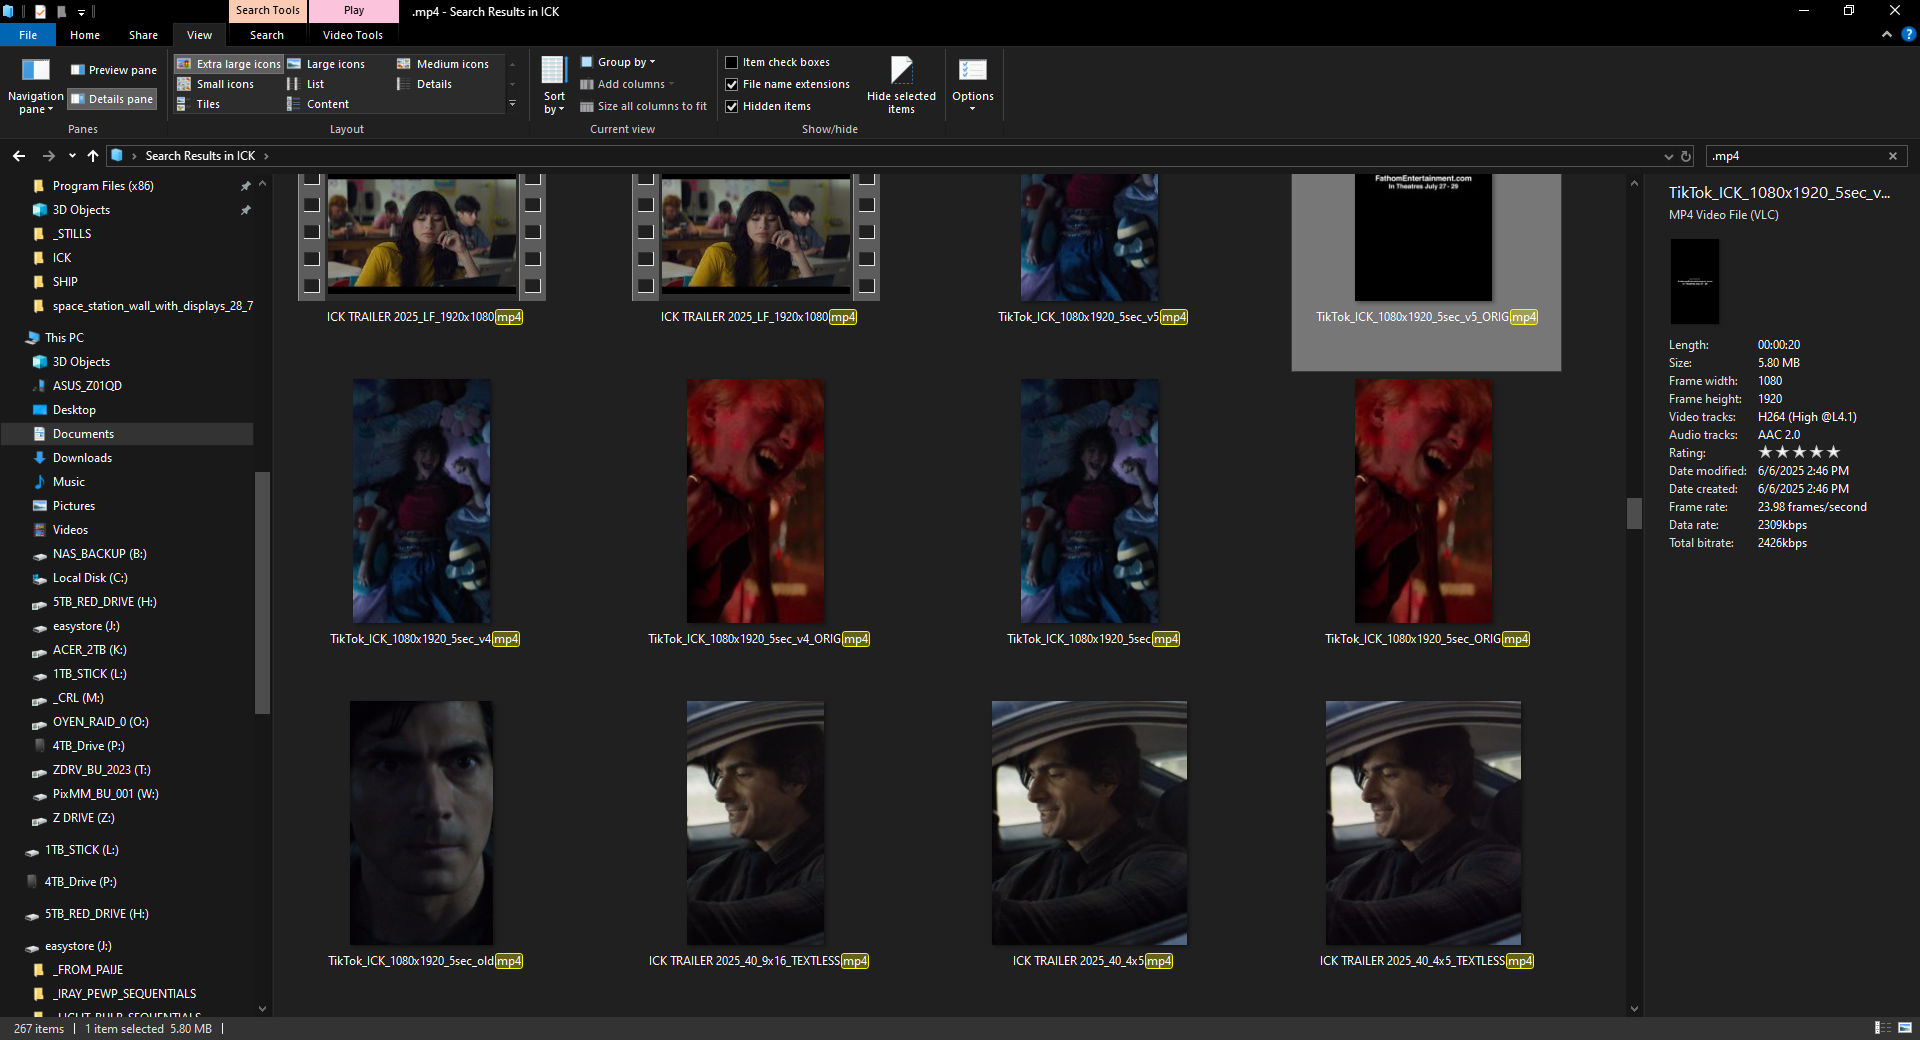
Task: Switch to the Search ribbon tab
Action: [x=267, y=35]
